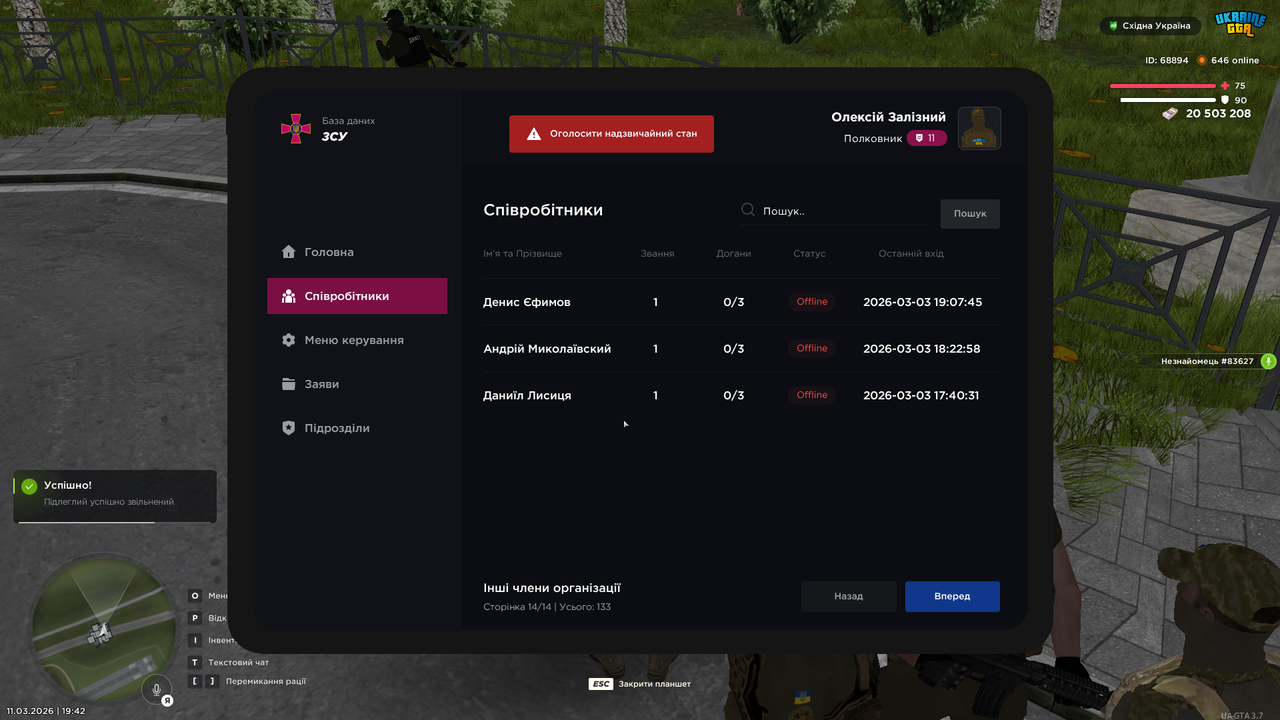The image size is (1280, 720).
Task: Click the shield icon beside Підрозділи
Action: [x=289, y=428]
